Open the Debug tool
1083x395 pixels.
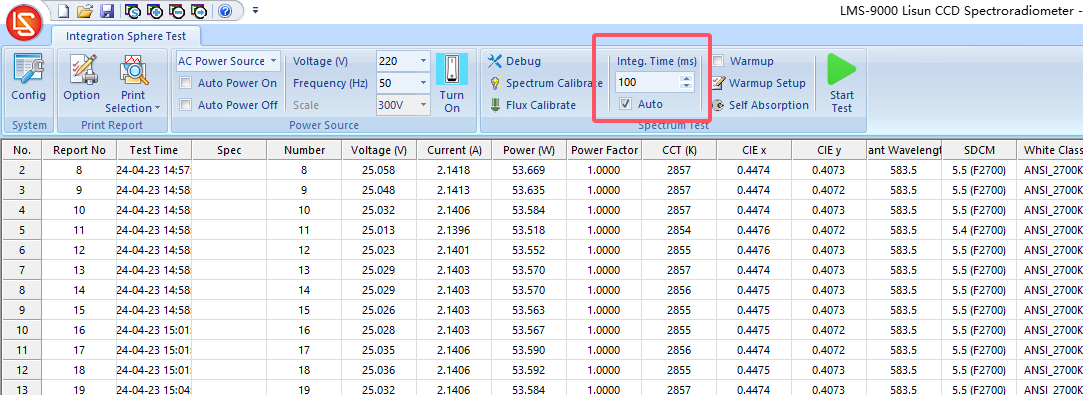514,61
